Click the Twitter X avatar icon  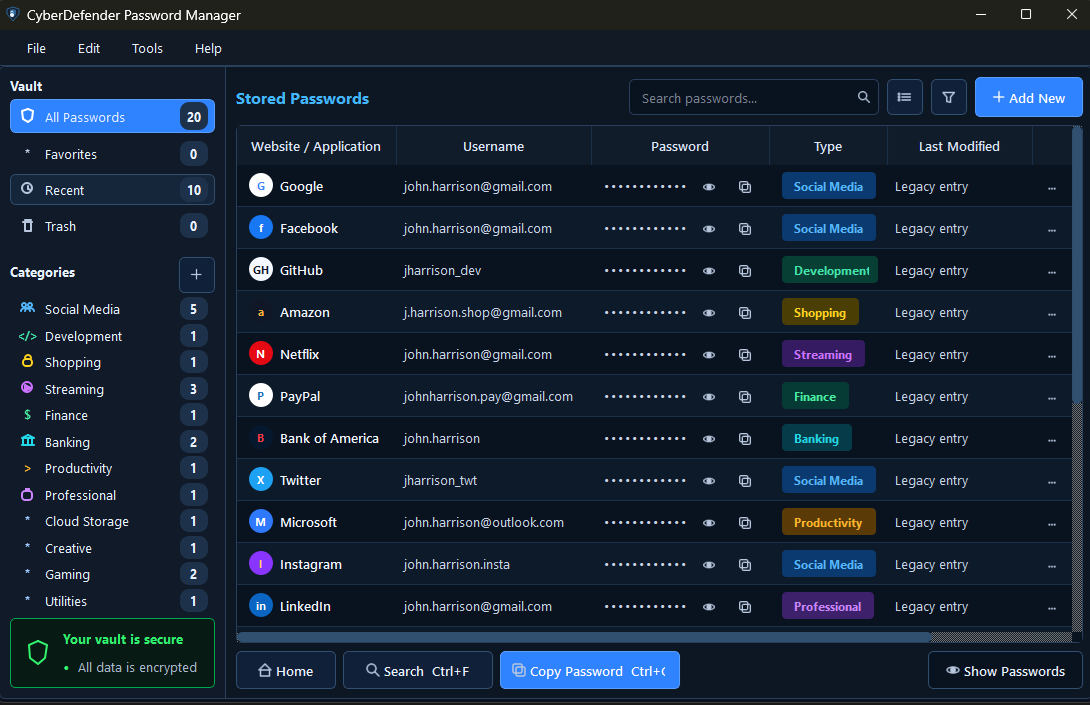click(261, 480)
